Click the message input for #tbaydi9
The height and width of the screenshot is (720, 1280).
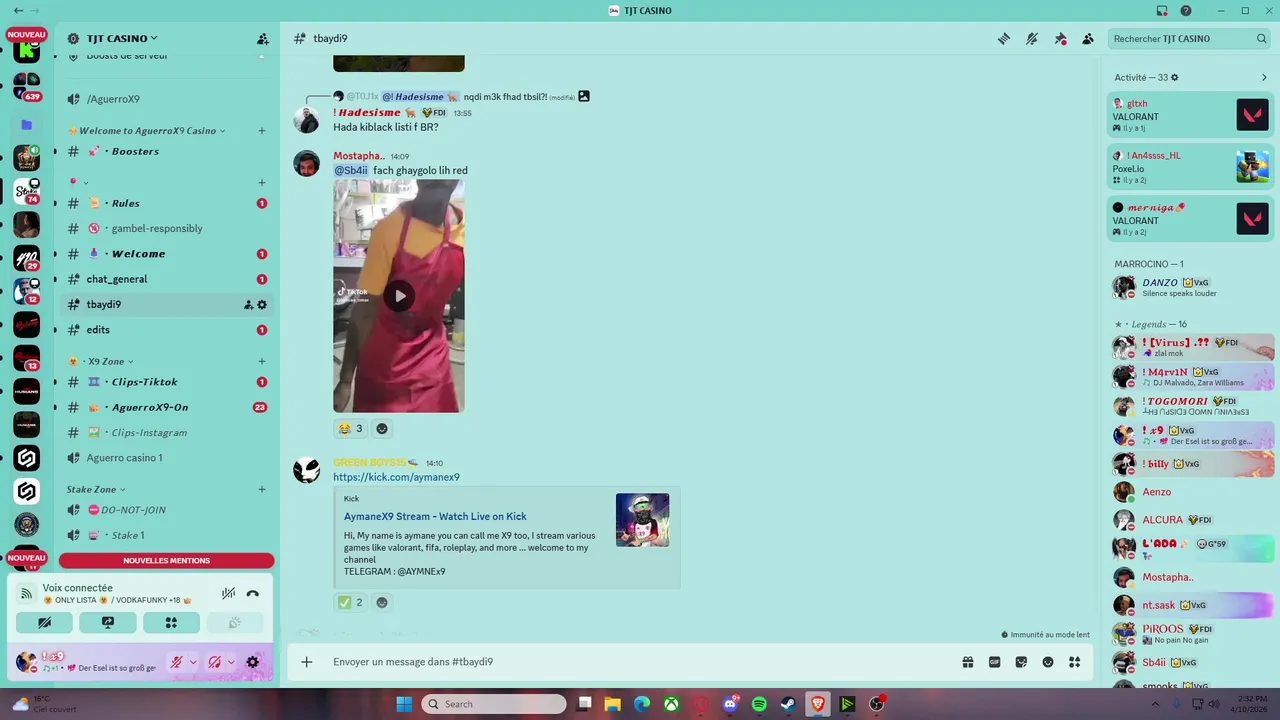click(640, 662)
